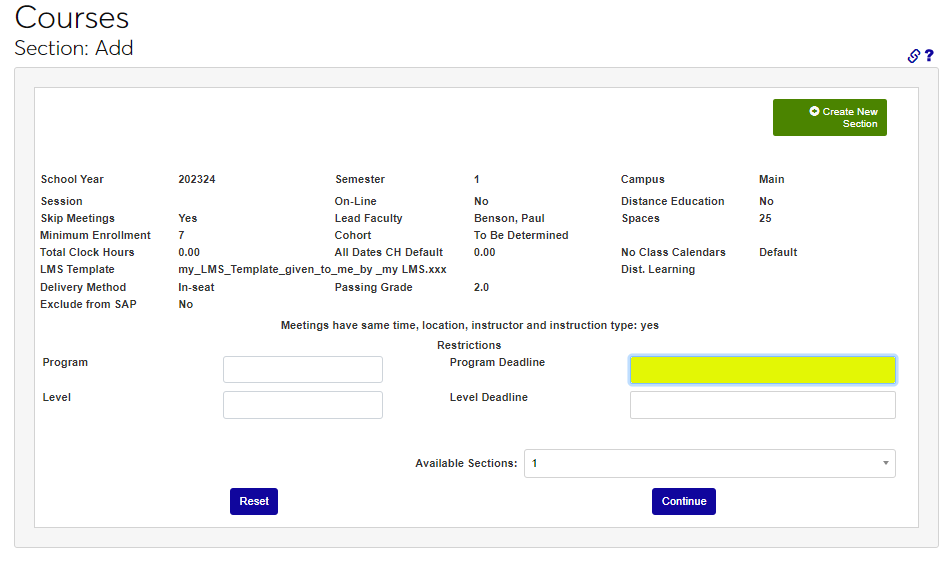
Task: Focus the yellow Program Deadline field
Action: click(762, 370)
